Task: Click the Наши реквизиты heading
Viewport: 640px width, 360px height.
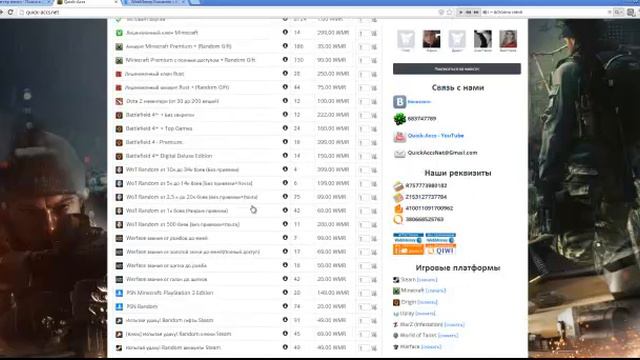Action: point(458,173)
